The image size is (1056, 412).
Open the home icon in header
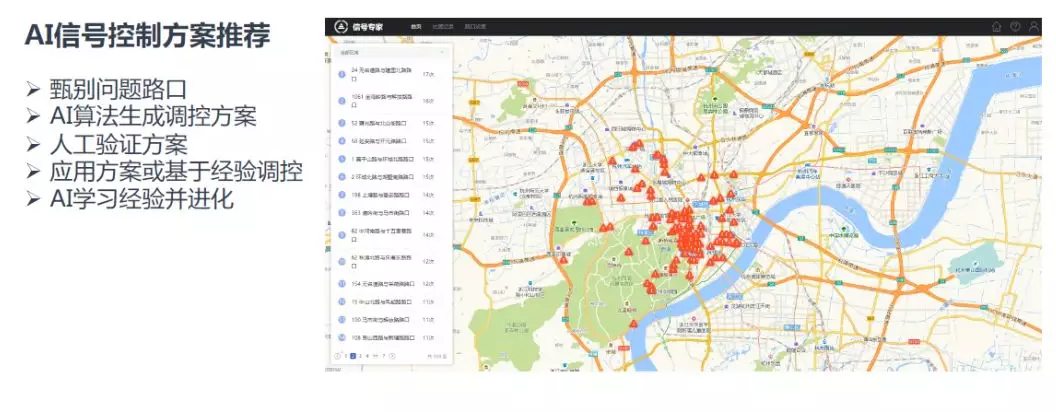pos(996,26)
